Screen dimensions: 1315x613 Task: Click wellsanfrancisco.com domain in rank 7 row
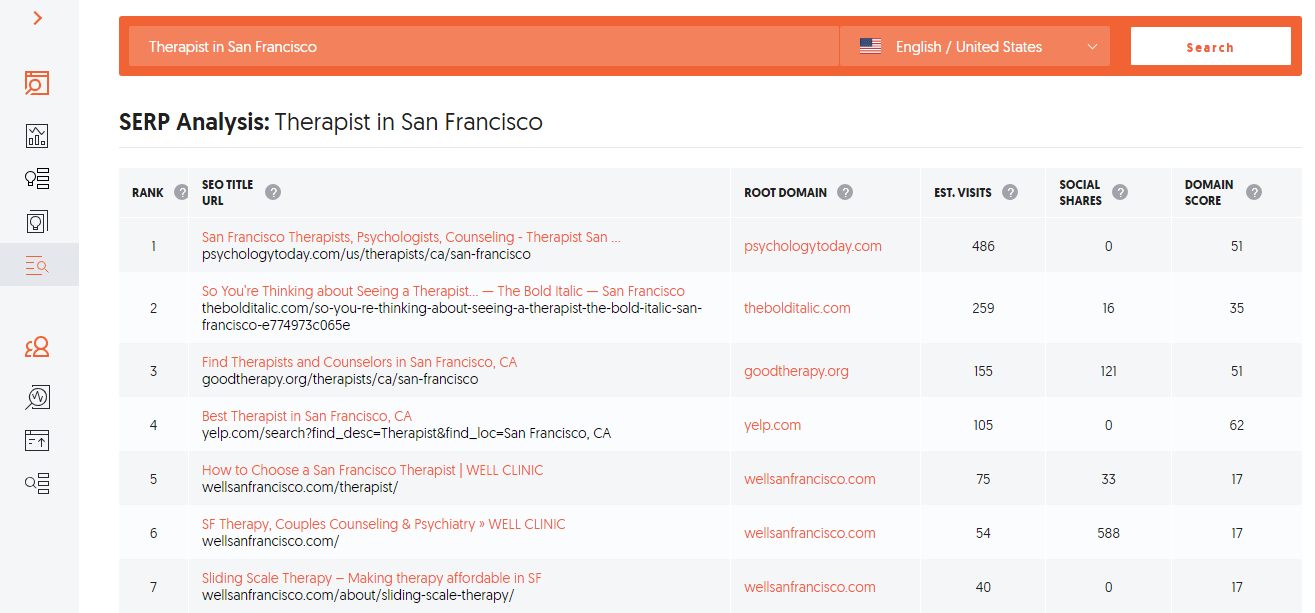pos(810,587)
